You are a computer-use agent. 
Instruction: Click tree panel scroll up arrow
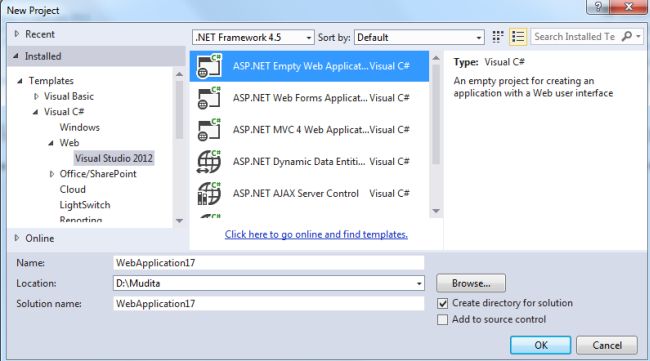tap(179, 75)
